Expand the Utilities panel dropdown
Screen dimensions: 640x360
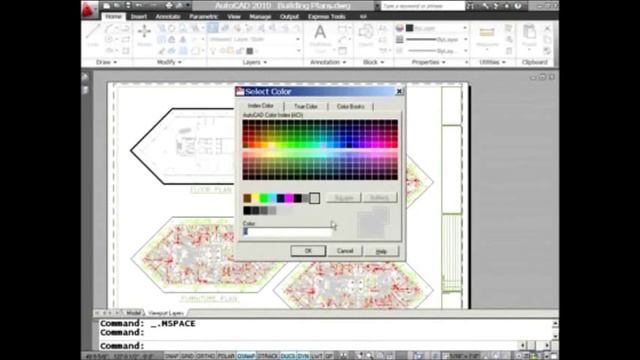(x=493, y=62)
